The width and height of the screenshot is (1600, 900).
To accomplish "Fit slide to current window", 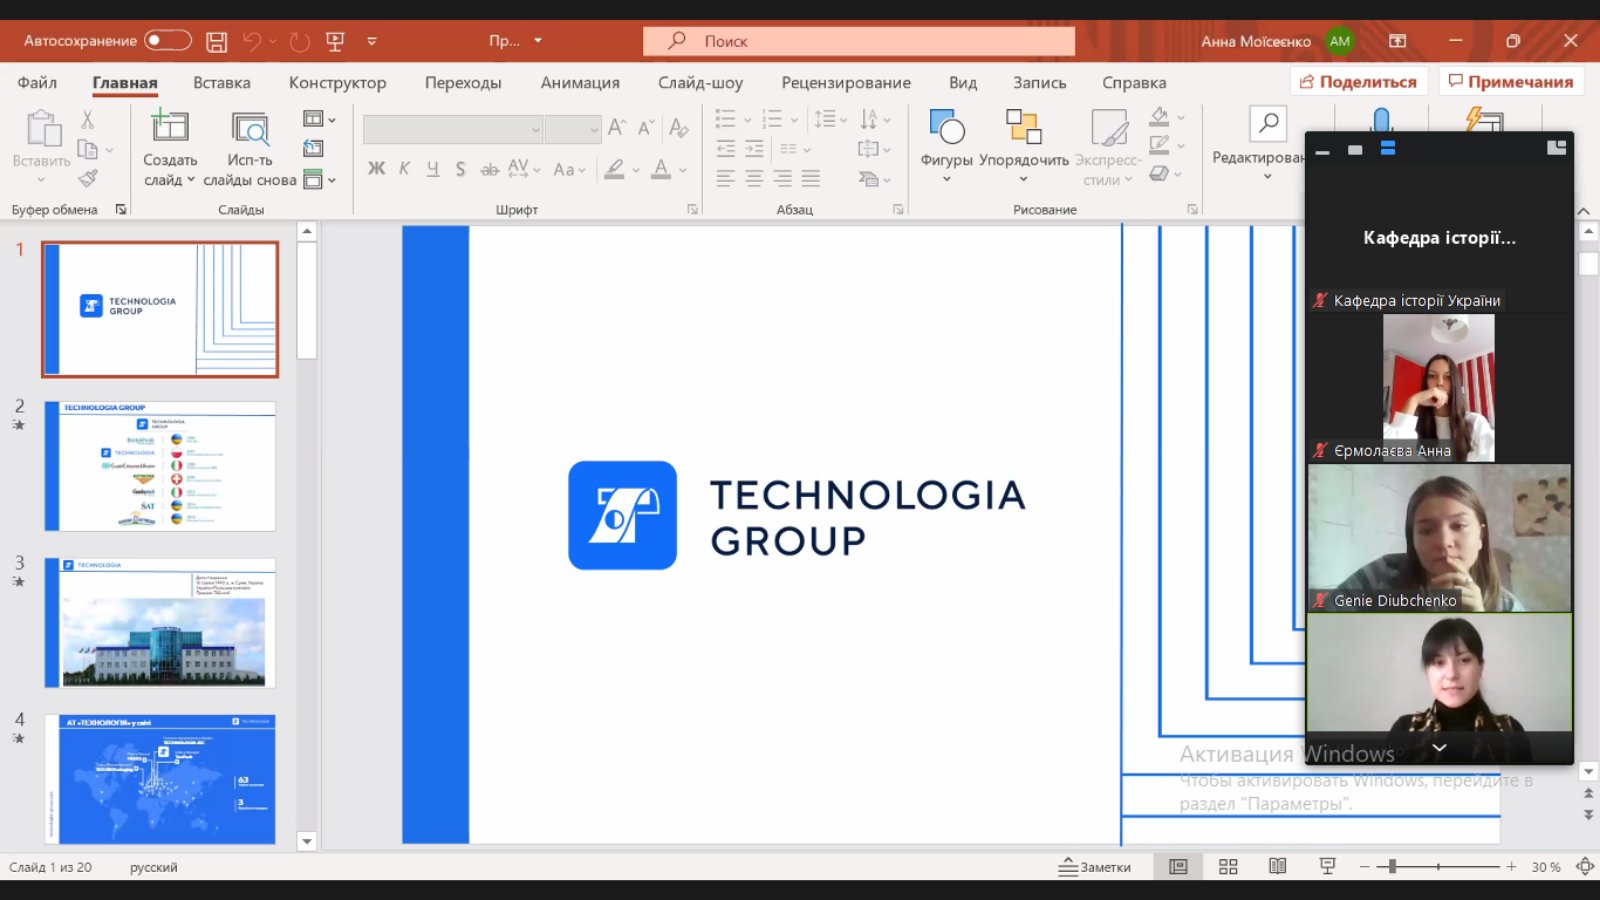I will tap(1585, 867).
